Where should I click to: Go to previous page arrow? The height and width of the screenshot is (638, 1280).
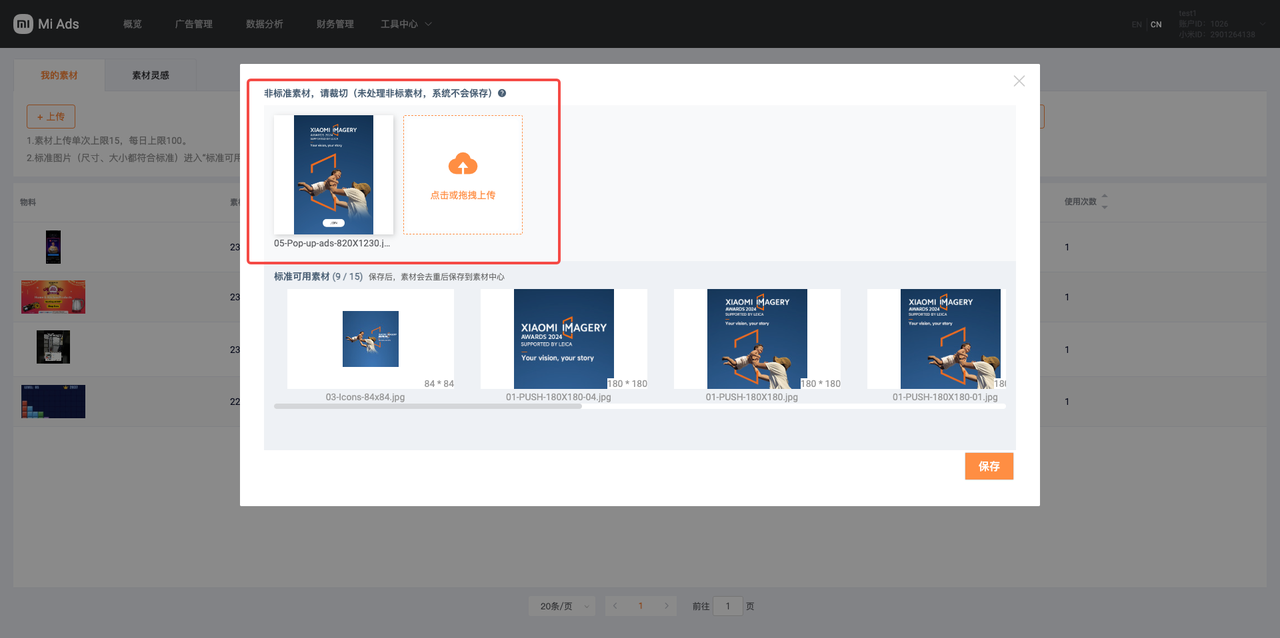[x=614, y=606]
